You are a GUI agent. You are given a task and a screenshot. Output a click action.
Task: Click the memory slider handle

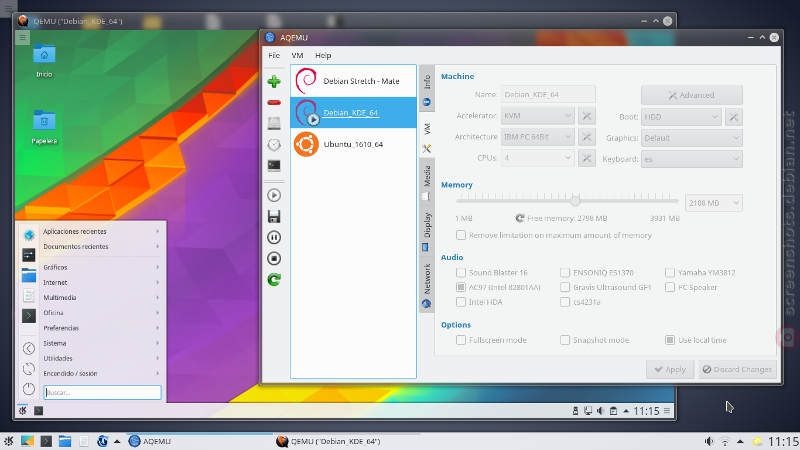coord(575,201)
